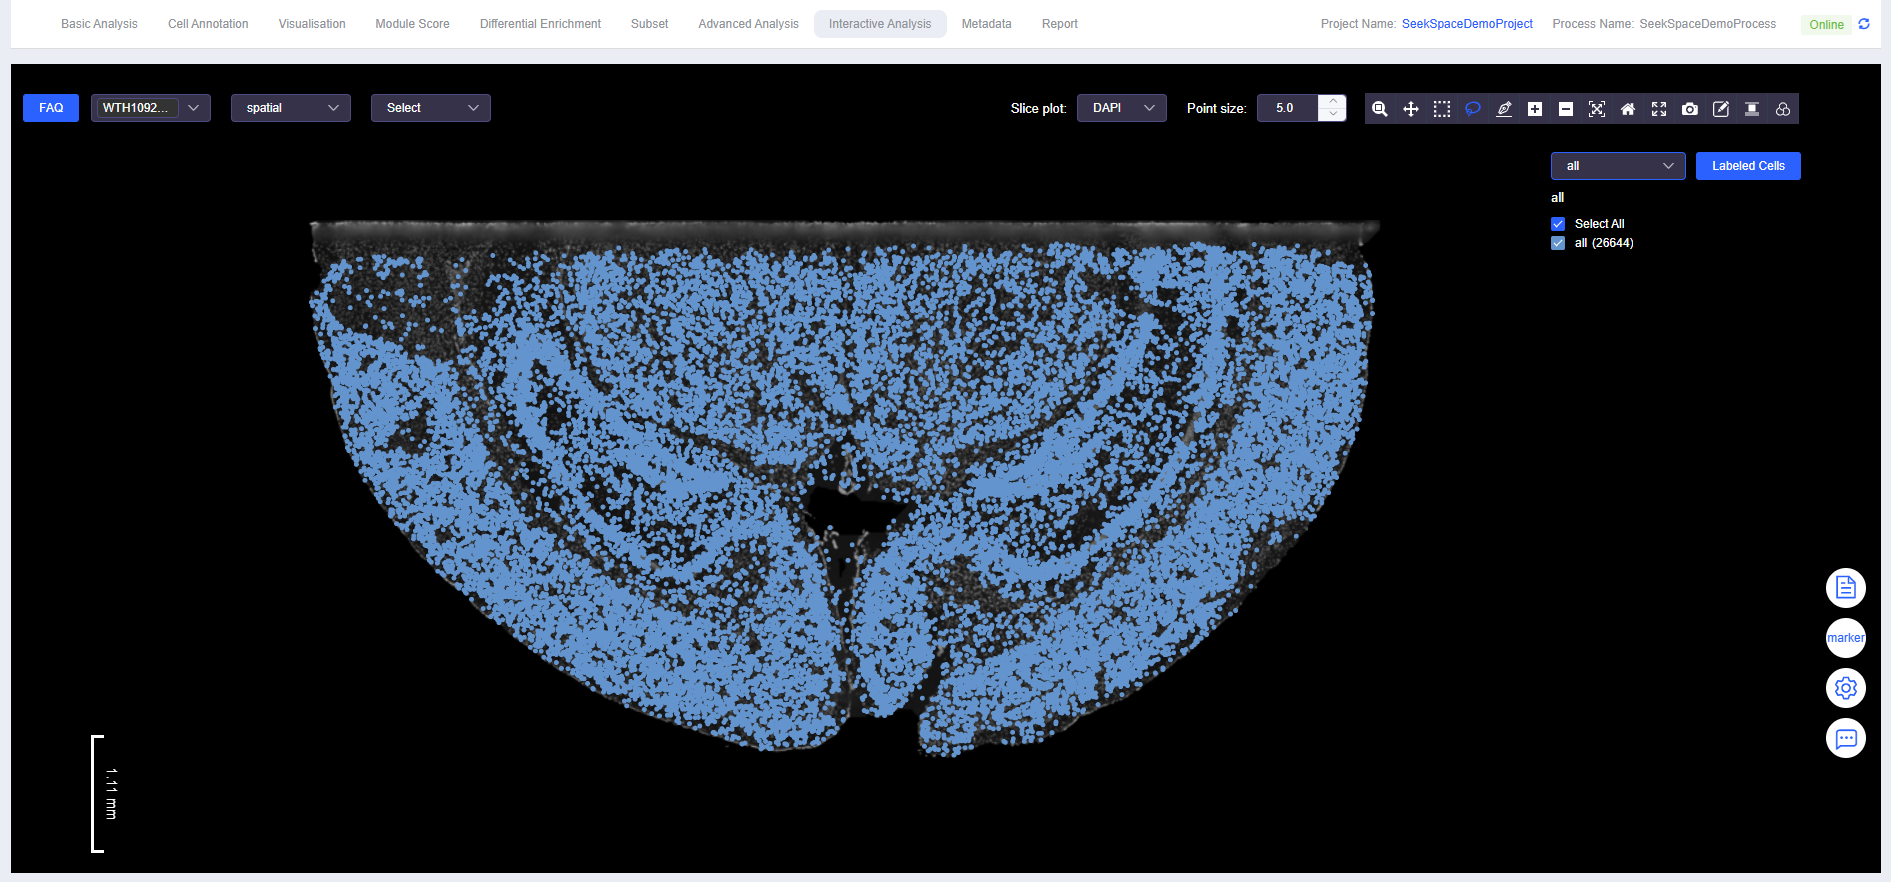Reset view with the home icon
1891x882 pixels.
click(x=1628, y=109)
